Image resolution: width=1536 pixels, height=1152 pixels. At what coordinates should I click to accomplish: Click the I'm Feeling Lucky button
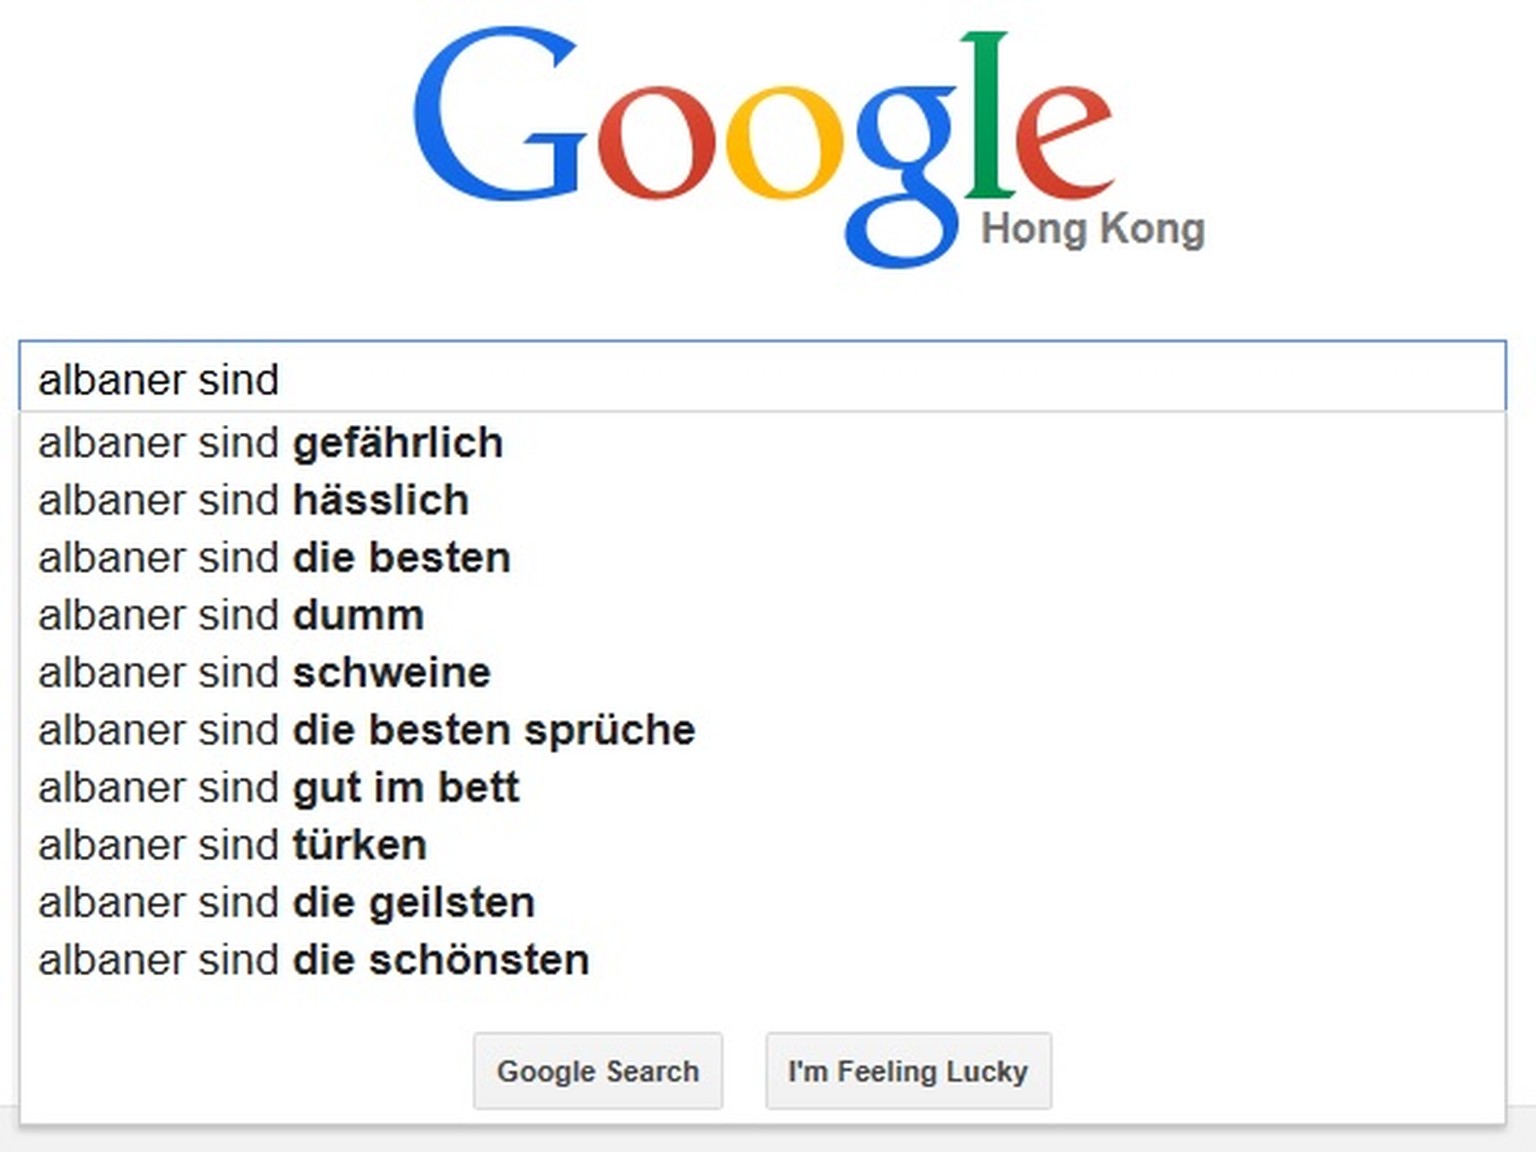click(908, 1071)
